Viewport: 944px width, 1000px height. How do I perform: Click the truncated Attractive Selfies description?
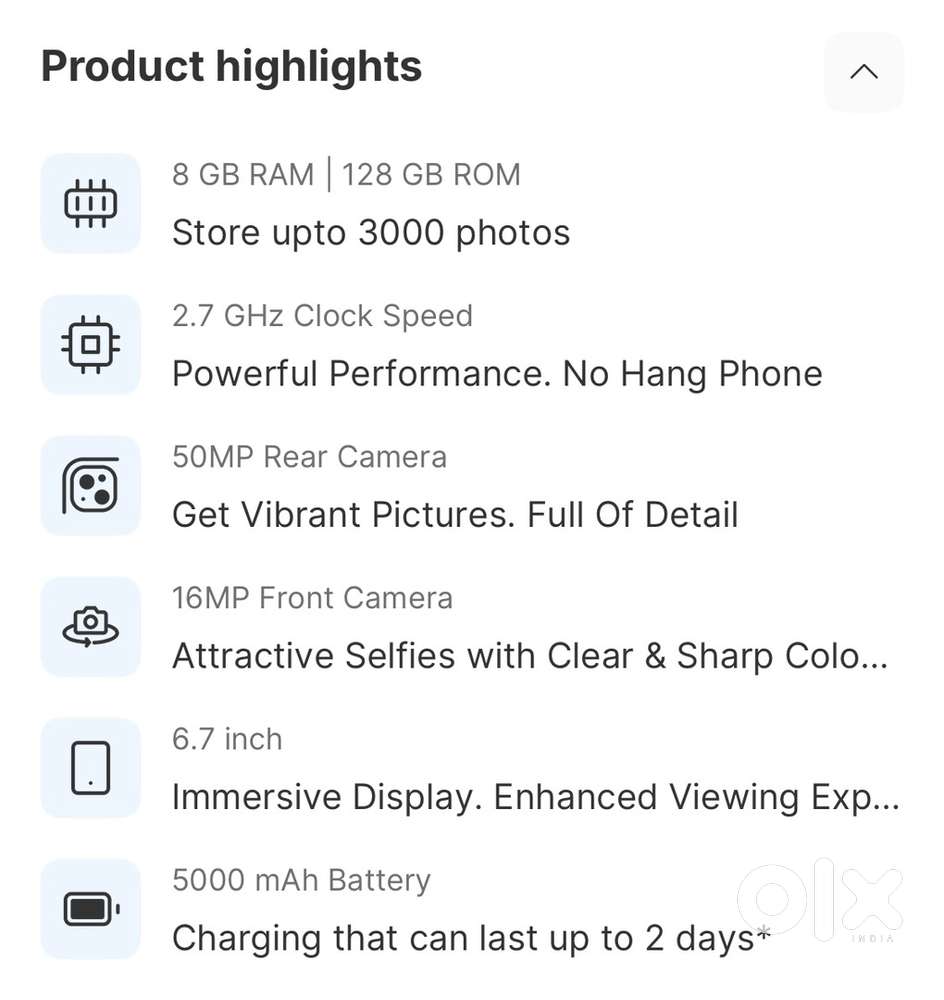pyautogui.click(x=530, y=656)
